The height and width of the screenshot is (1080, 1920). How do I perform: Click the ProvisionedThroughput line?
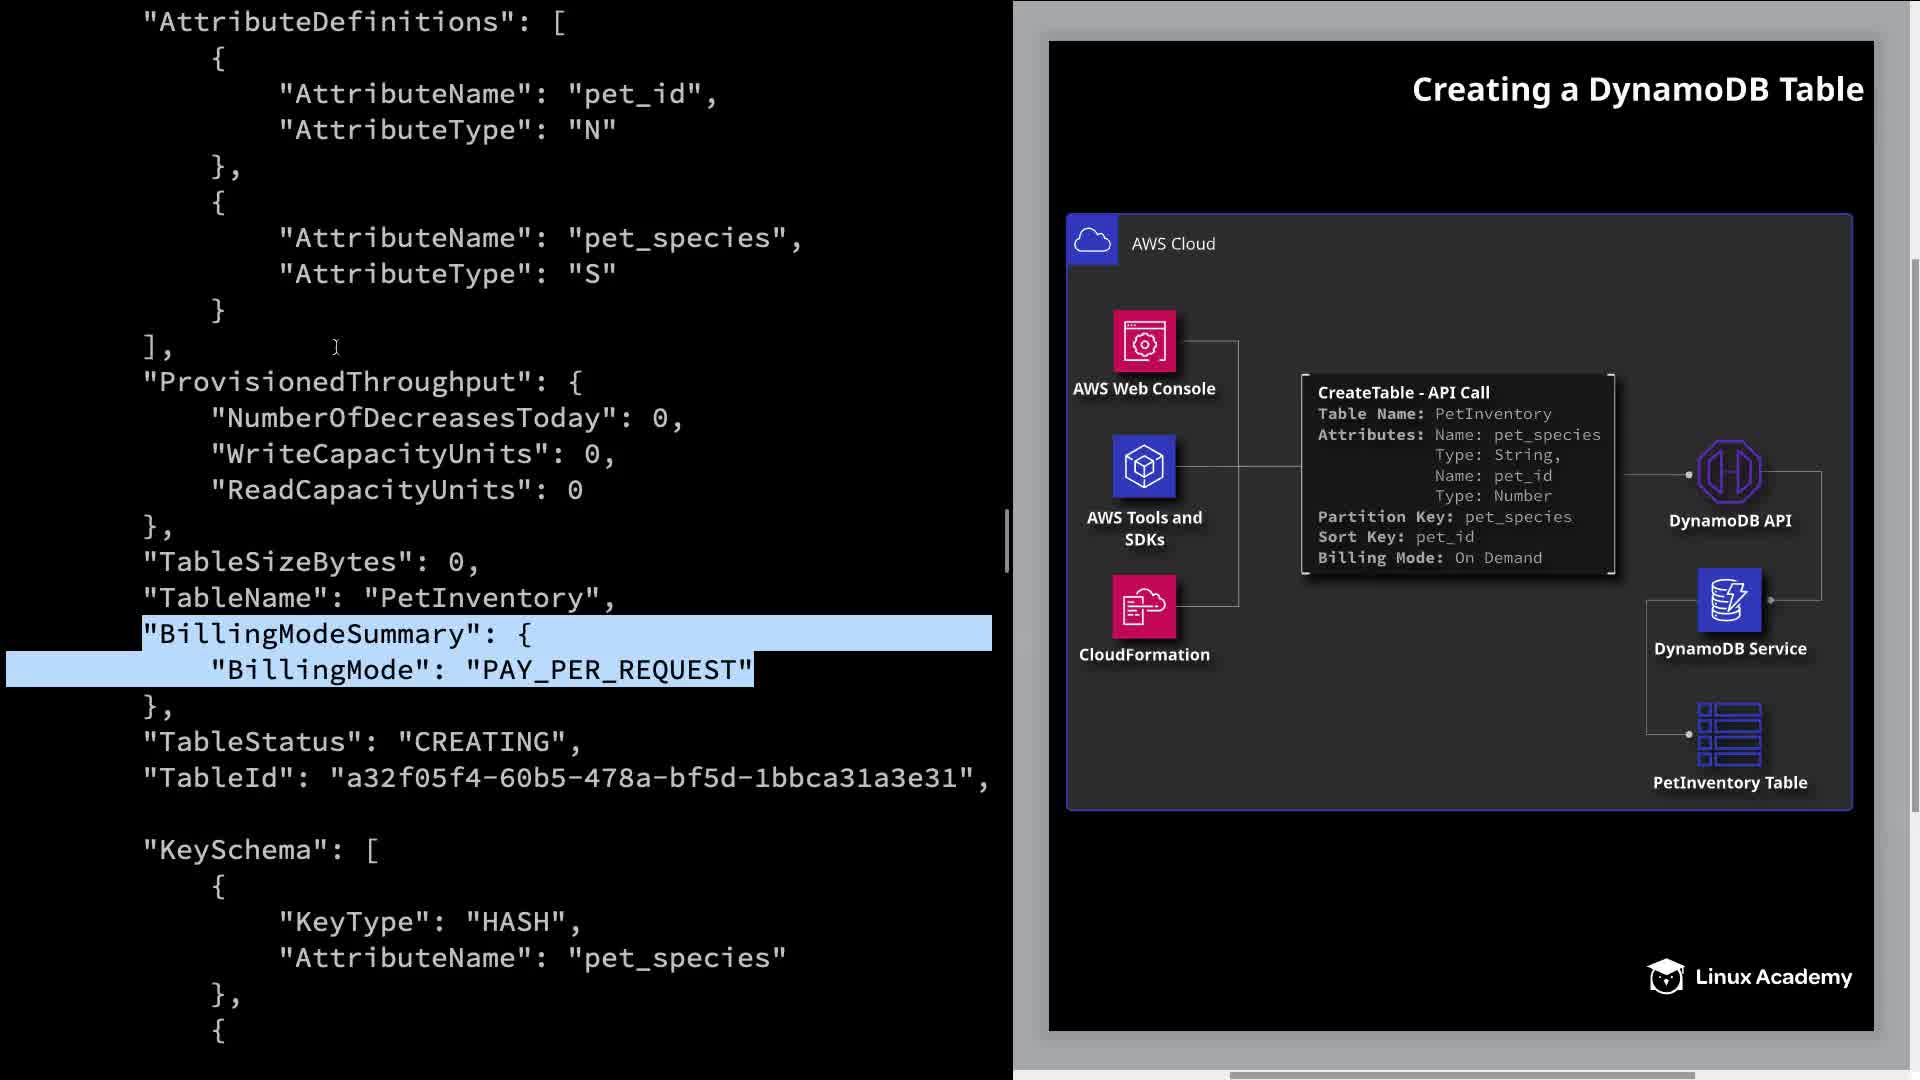362,382
